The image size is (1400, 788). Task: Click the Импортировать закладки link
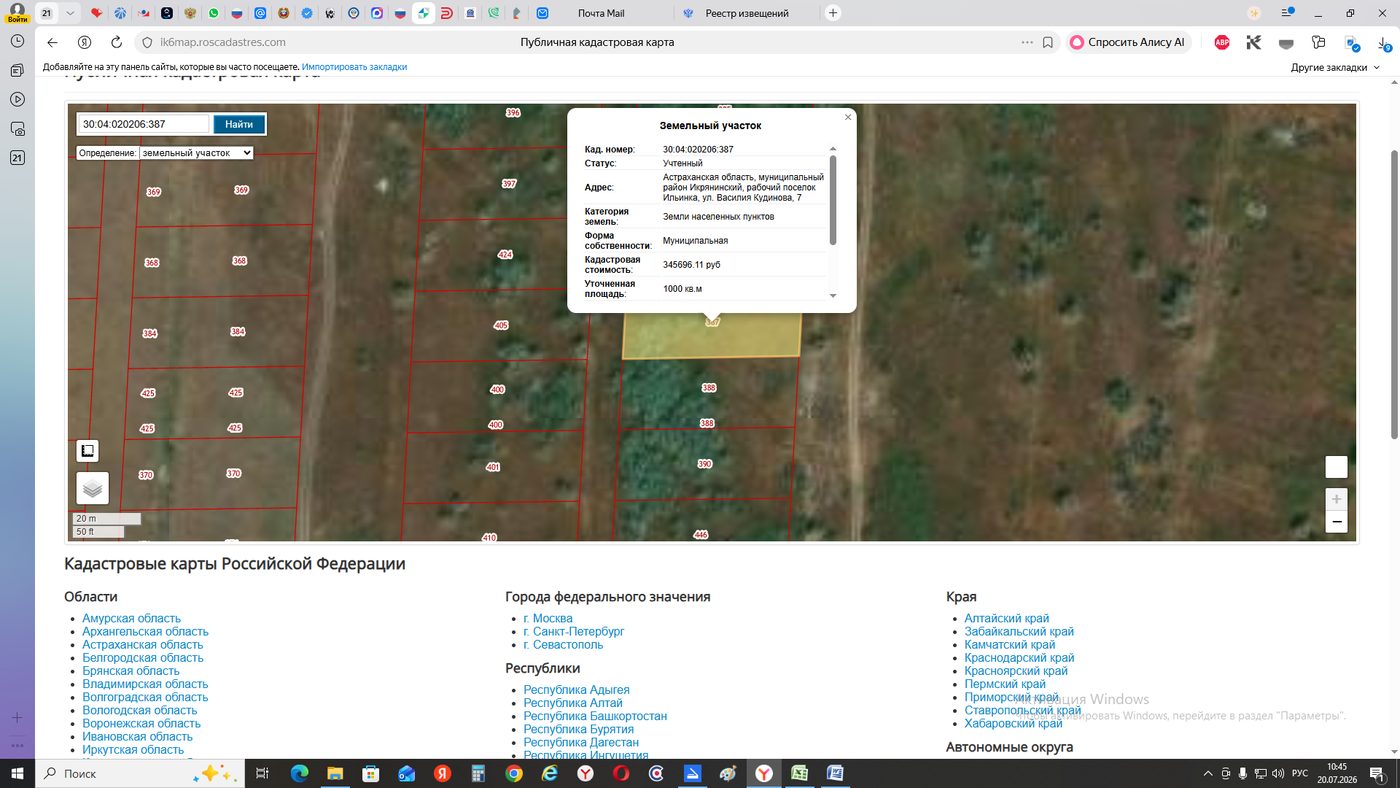354,67
